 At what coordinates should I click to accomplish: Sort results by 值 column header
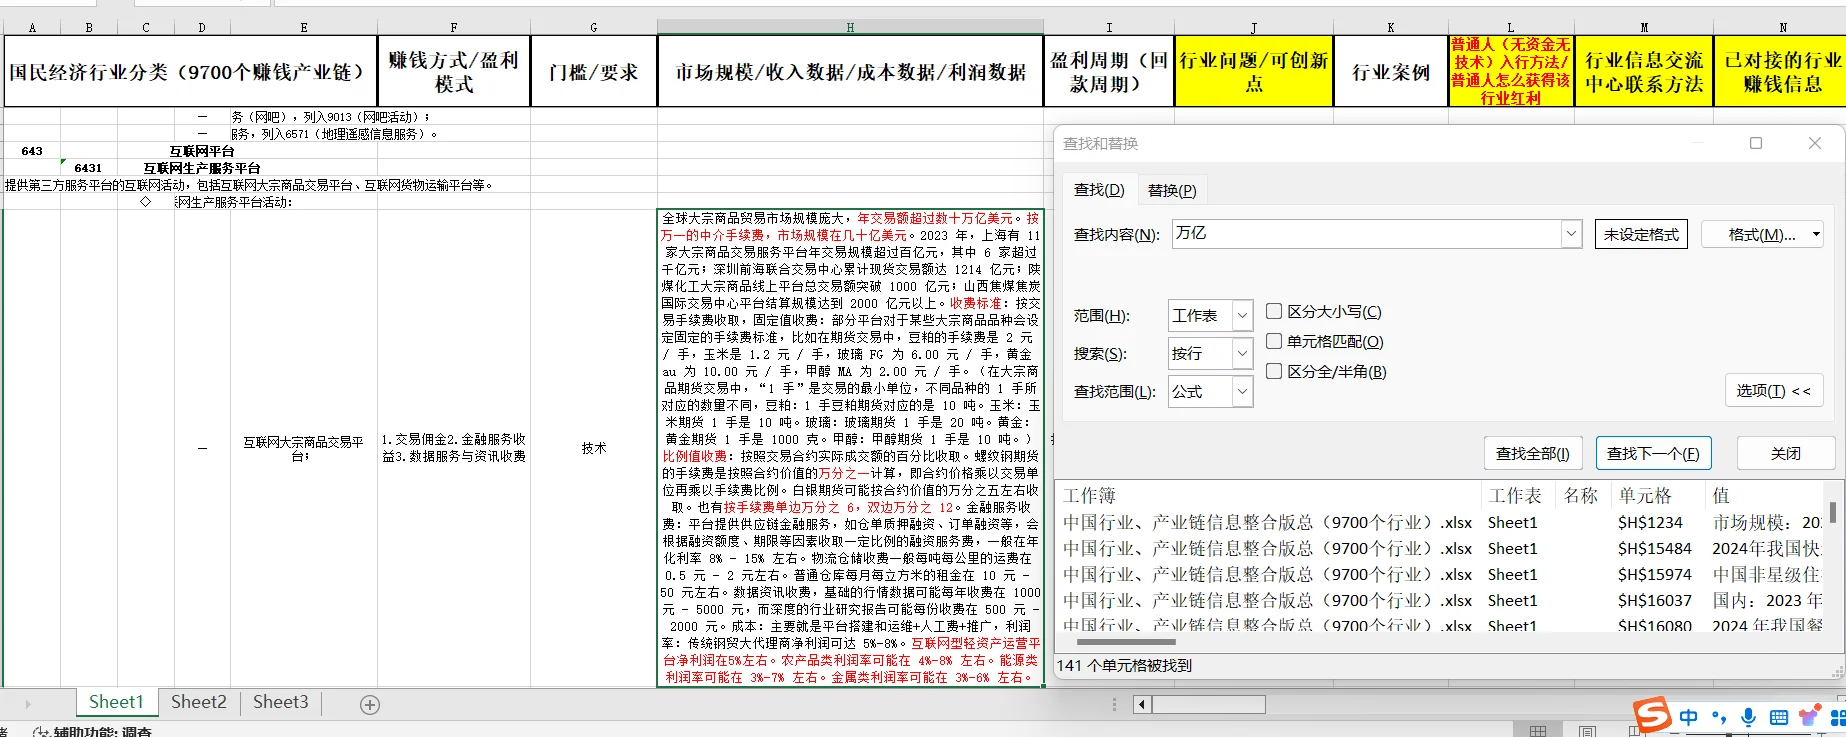1765,495
